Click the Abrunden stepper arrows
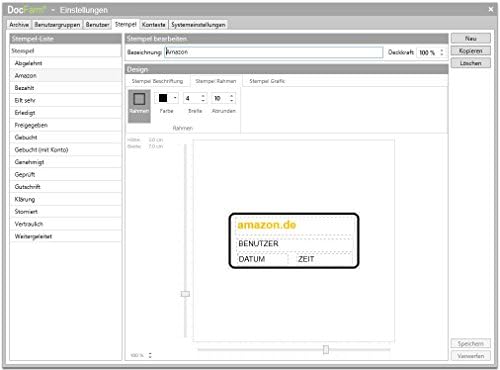This screenshot has height=370, width=500. point(232,98)
